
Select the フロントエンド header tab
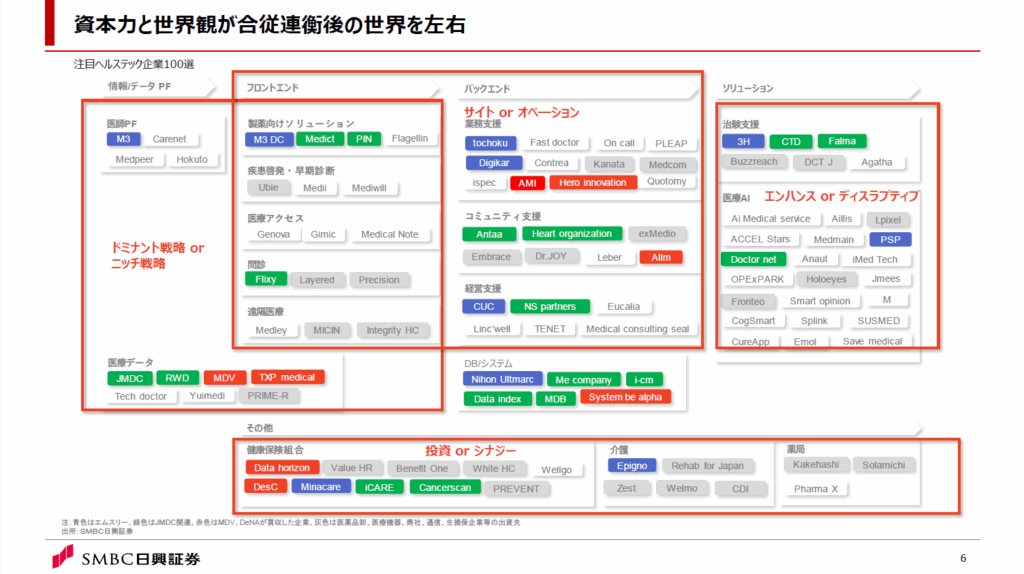click(273, 88)
